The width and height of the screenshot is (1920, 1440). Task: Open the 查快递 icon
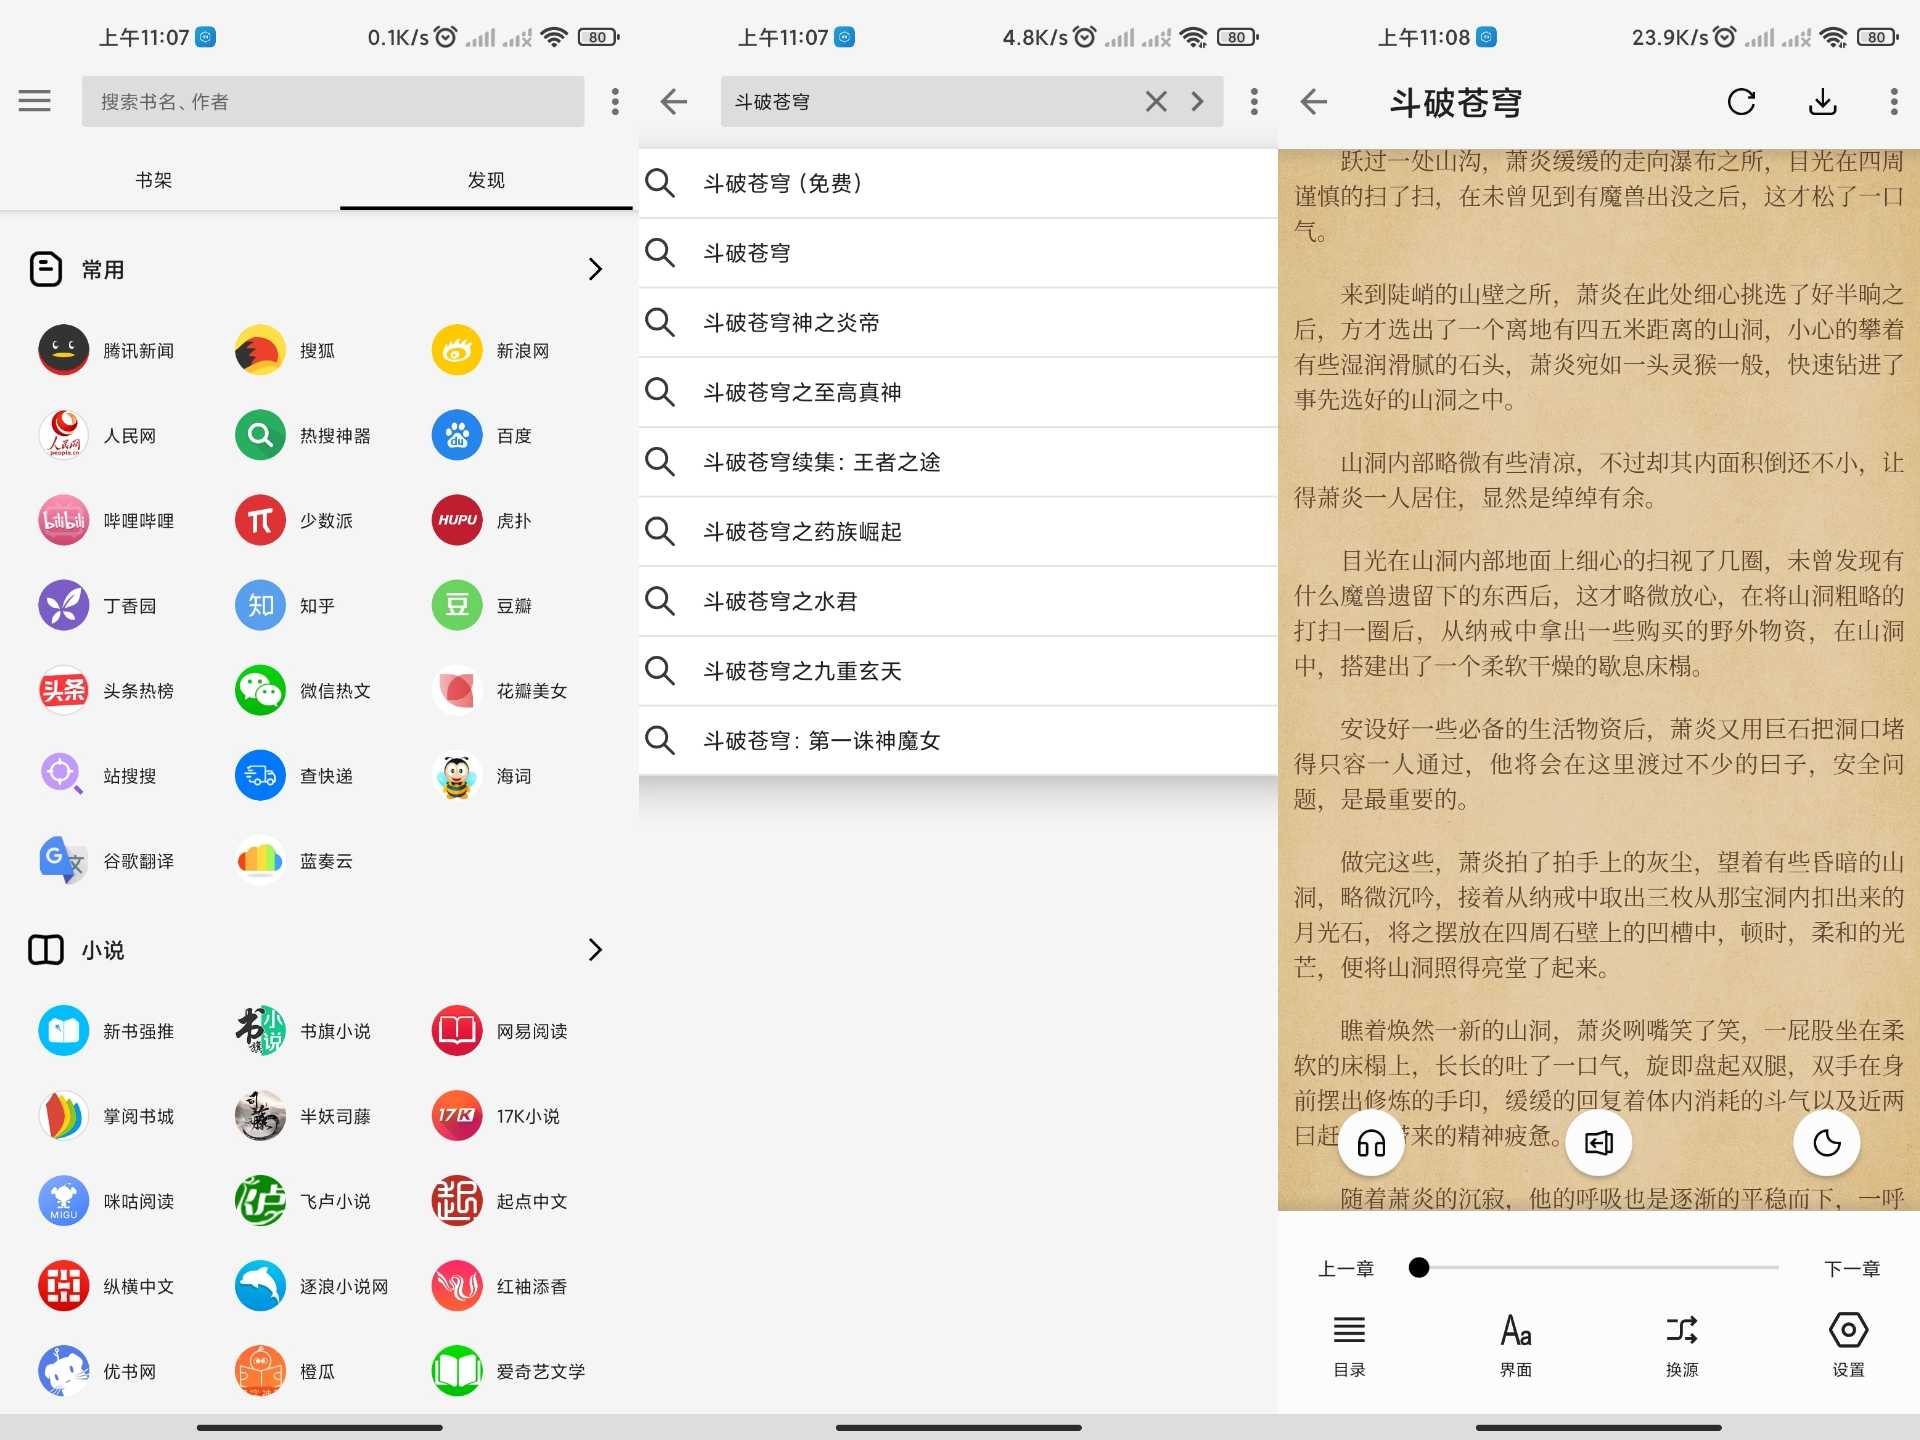[x=260, y=776]
